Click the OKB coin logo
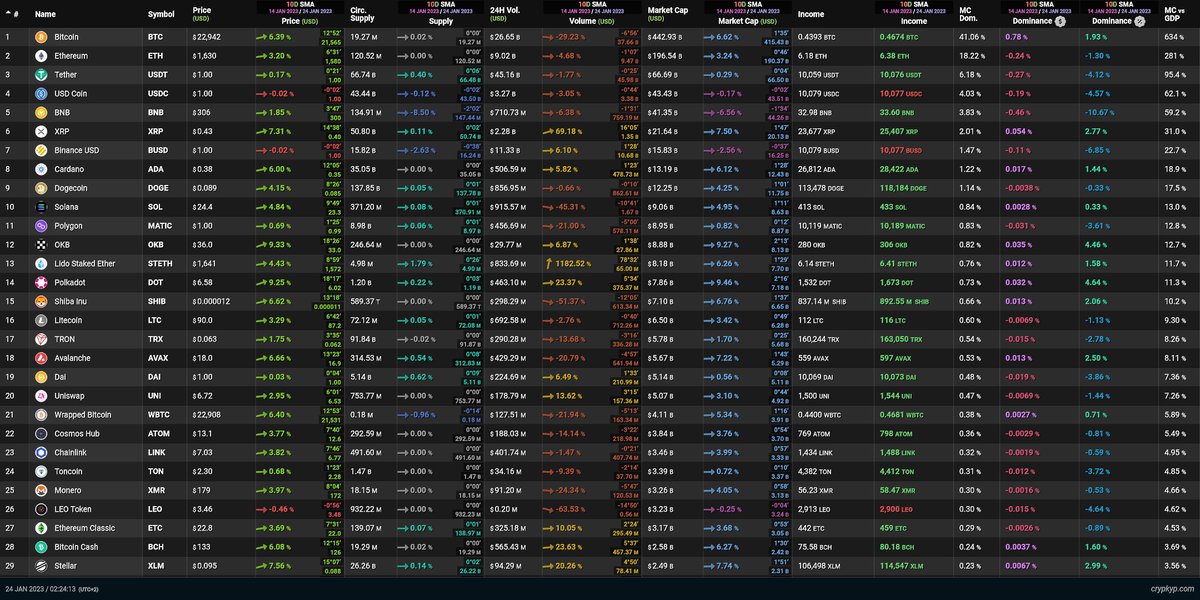 point(42,244)
